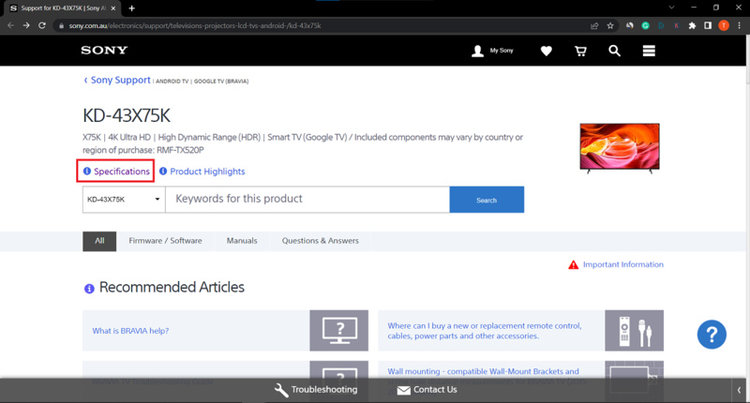Open the Wall mounting brackets article

[x=483, y=371]
